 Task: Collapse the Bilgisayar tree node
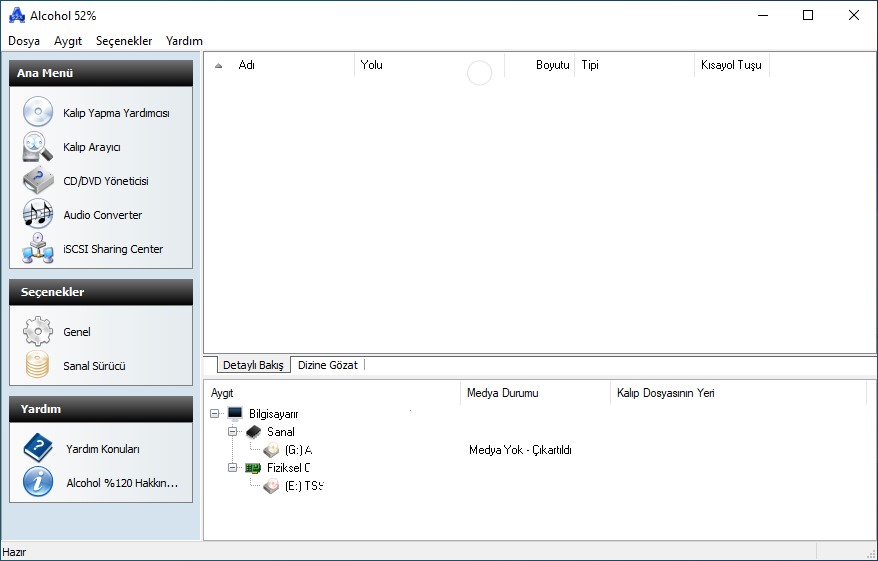[x=214, y=414]
